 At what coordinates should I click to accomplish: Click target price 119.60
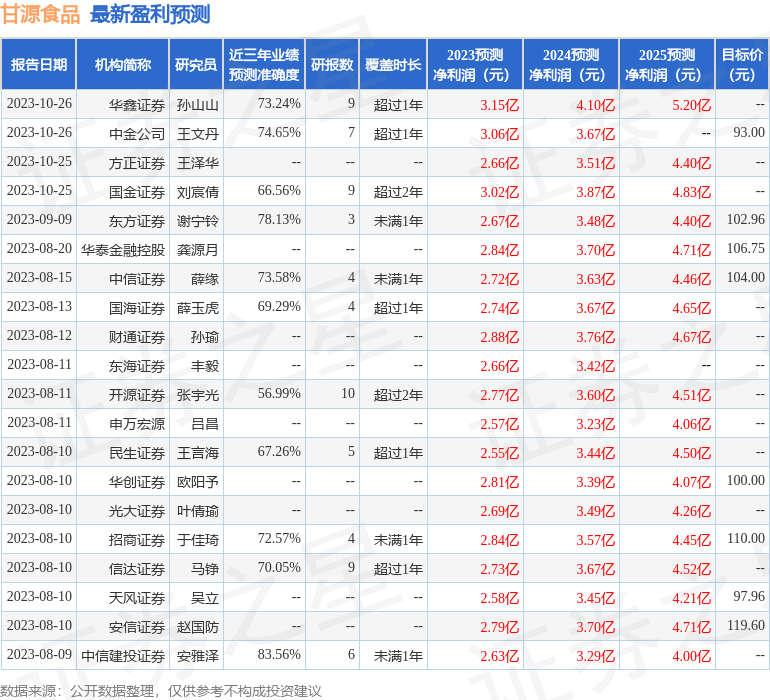click(746, 625)
